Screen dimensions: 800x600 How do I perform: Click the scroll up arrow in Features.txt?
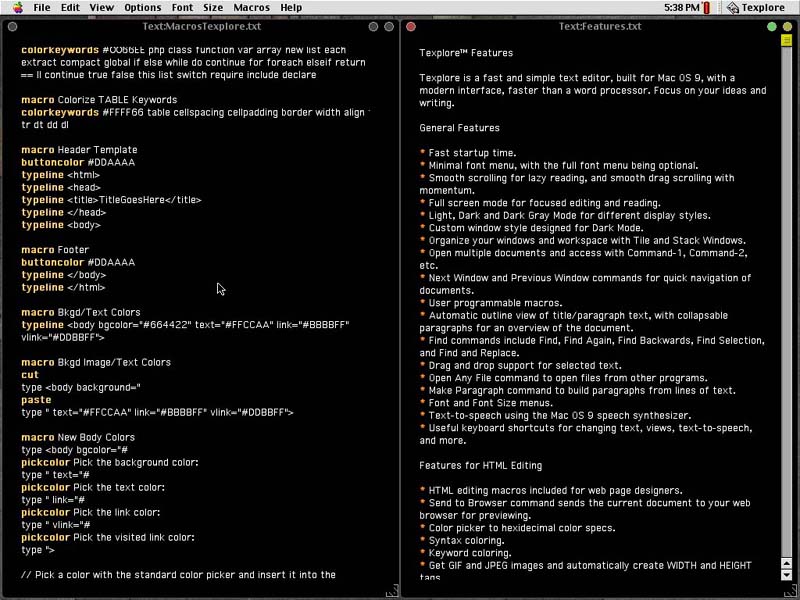[786, 563]
